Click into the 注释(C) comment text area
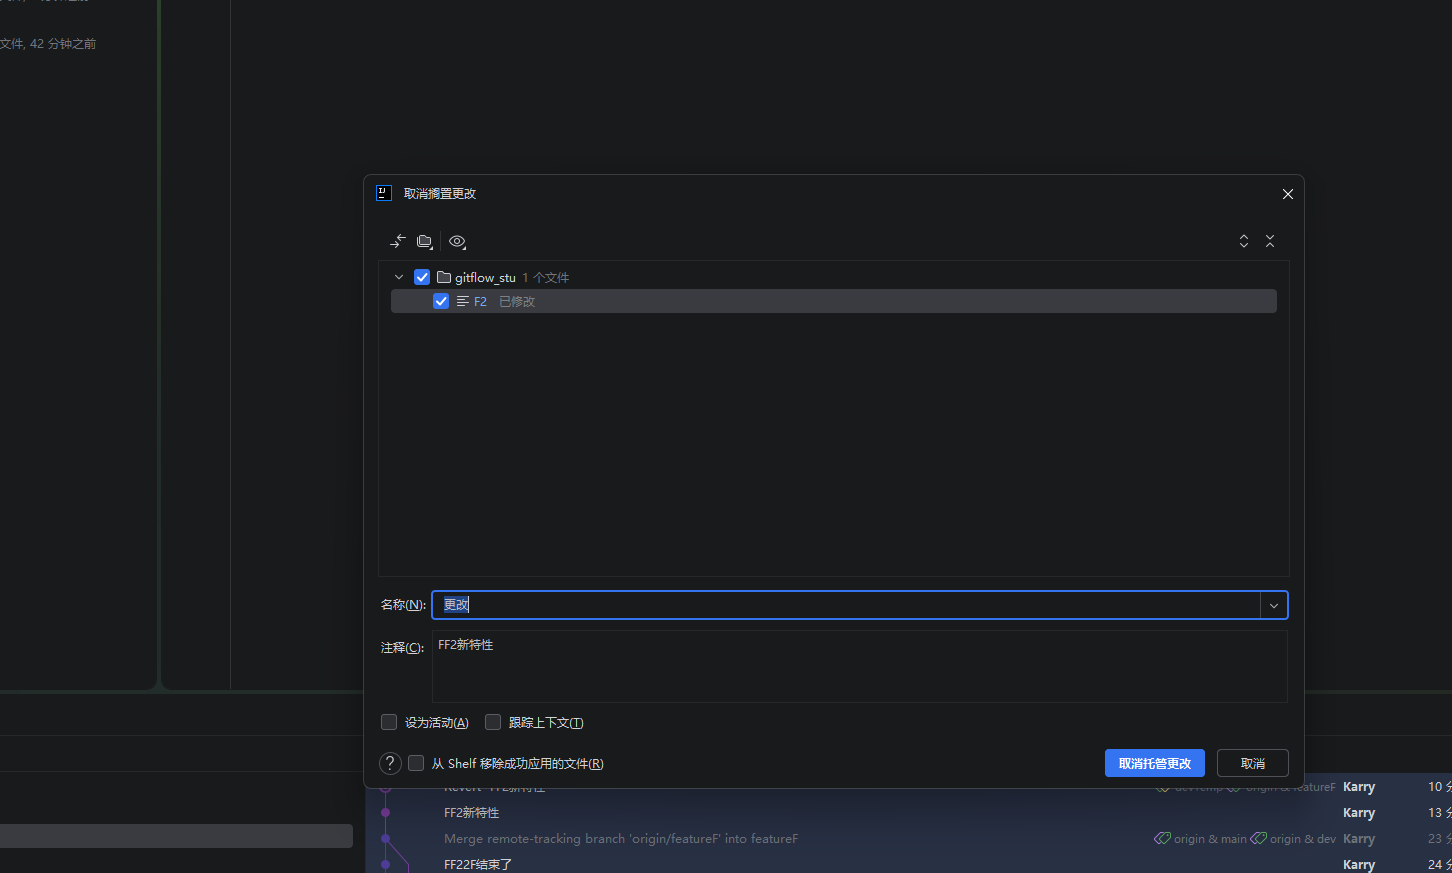This screenshot has width=1452, height=873. click(860, 666)
